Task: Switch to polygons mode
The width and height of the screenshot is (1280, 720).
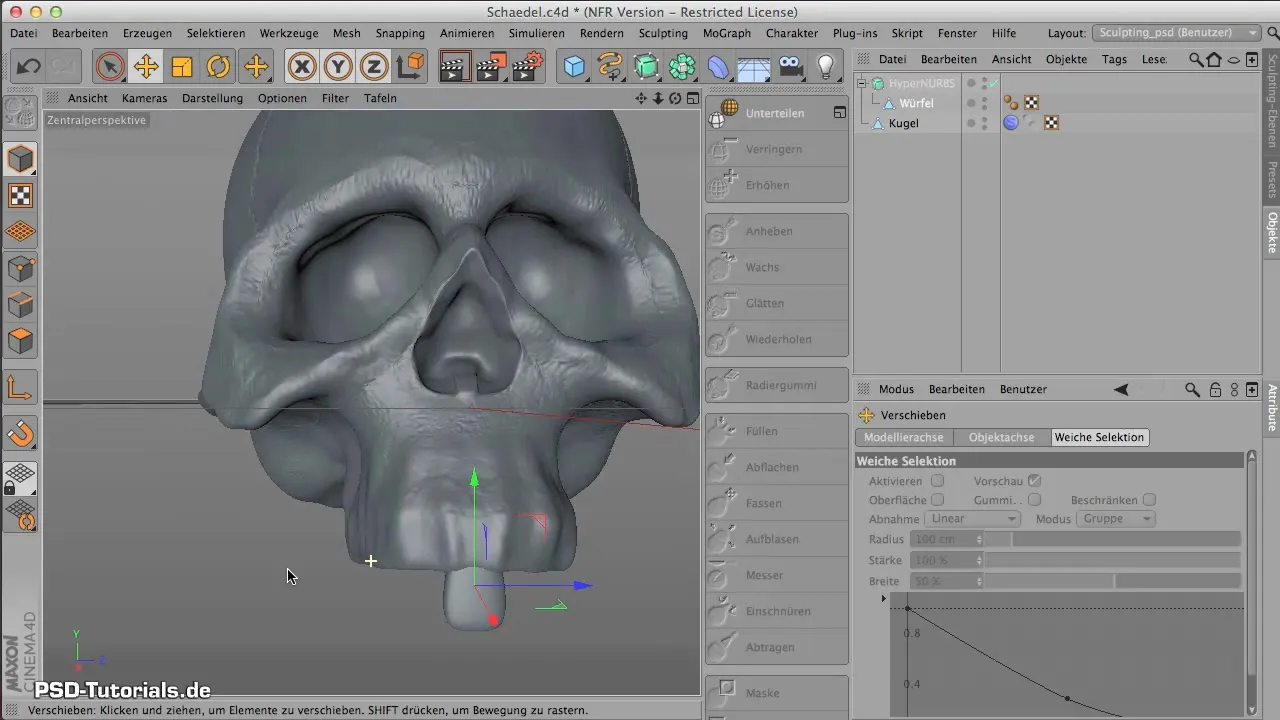Action: (x=21, y=340)
